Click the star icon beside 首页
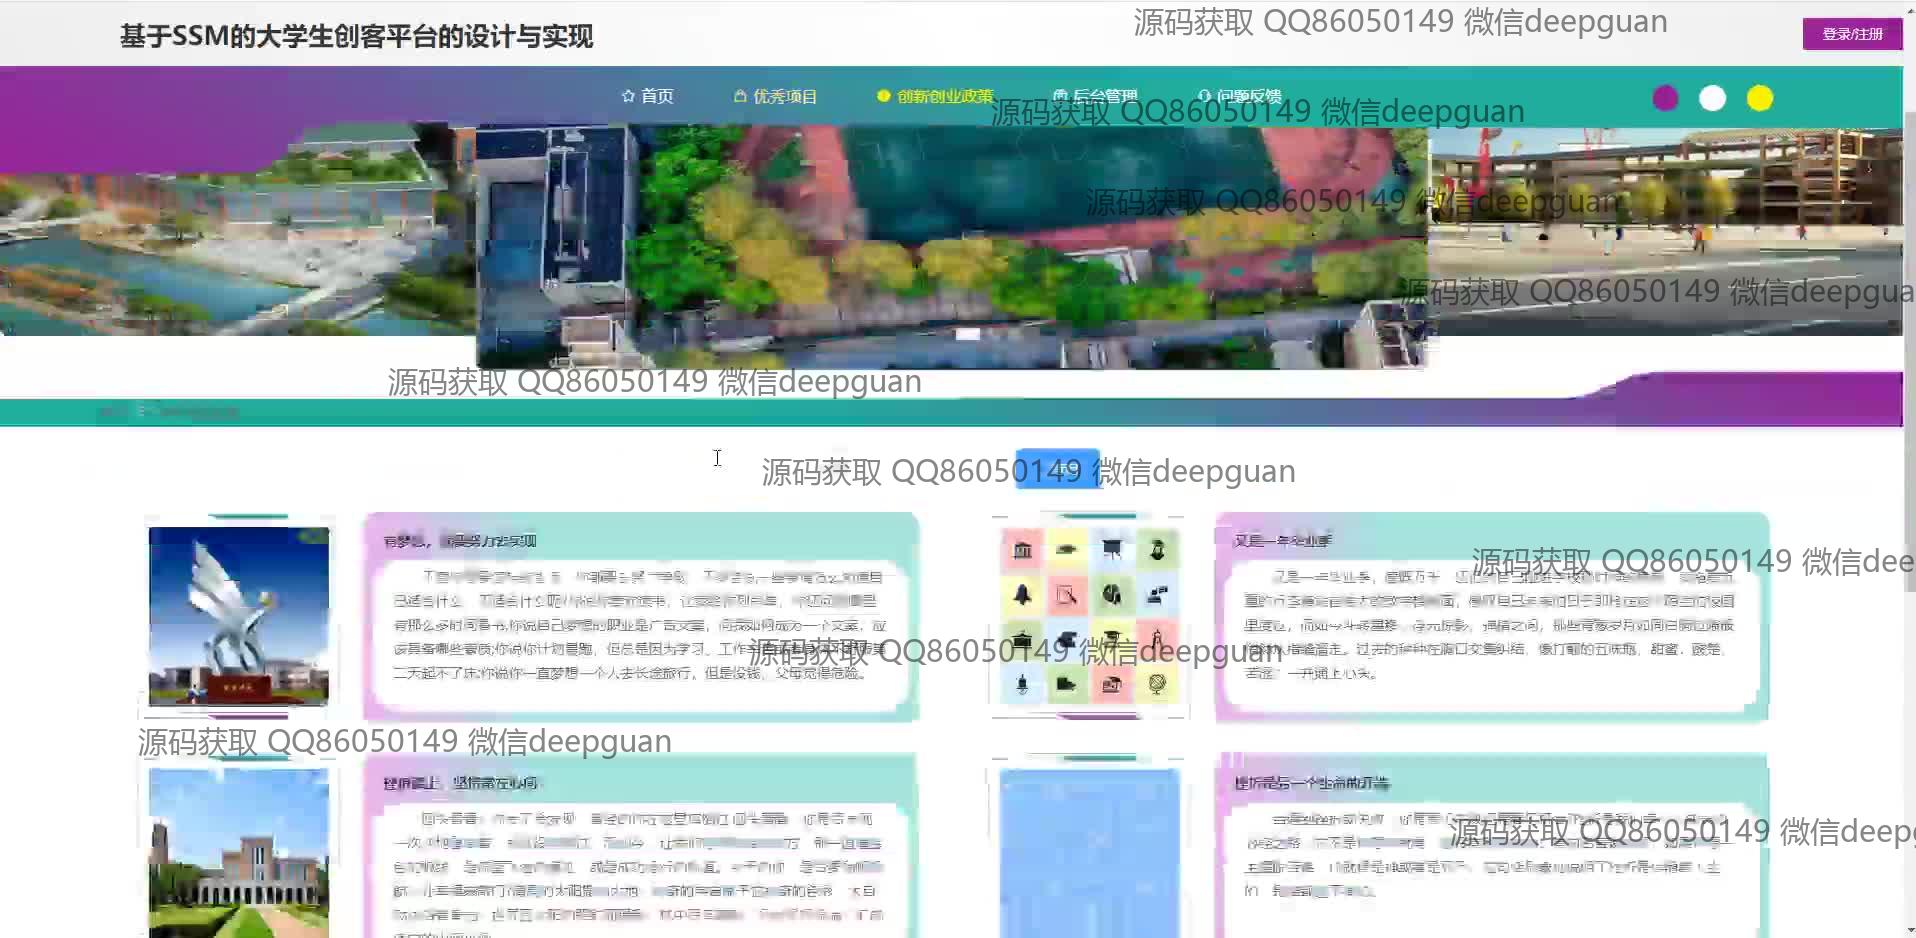 628,96
